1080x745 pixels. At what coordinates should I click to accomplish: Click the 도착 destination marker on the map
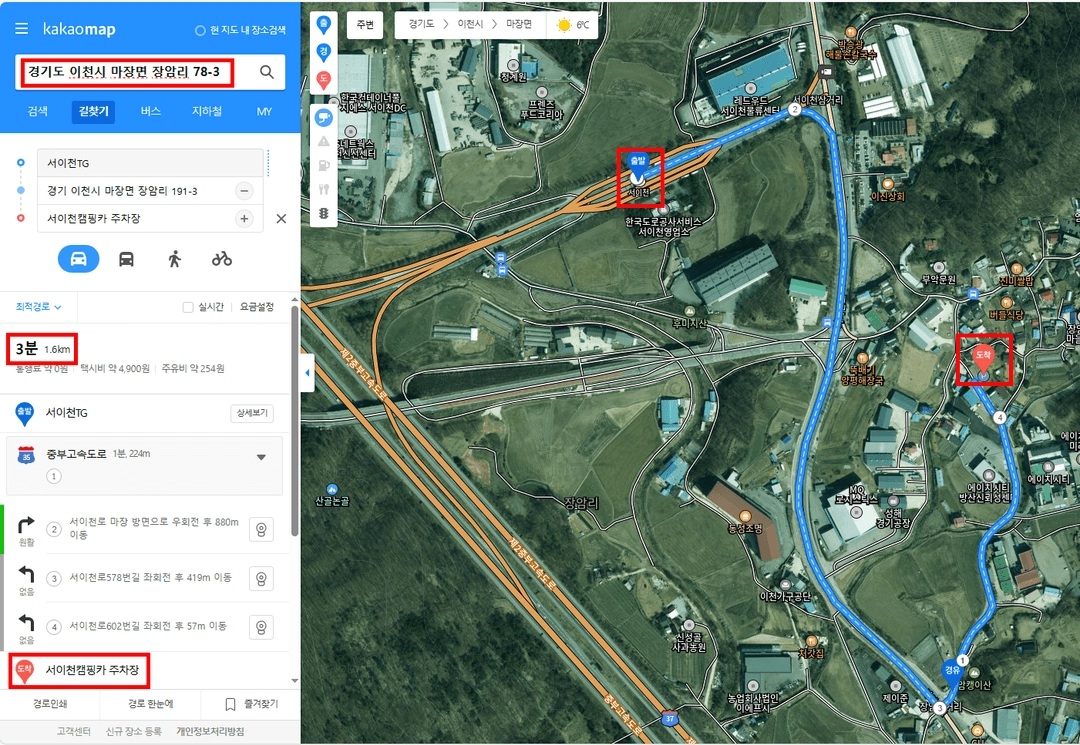point(983,358)
